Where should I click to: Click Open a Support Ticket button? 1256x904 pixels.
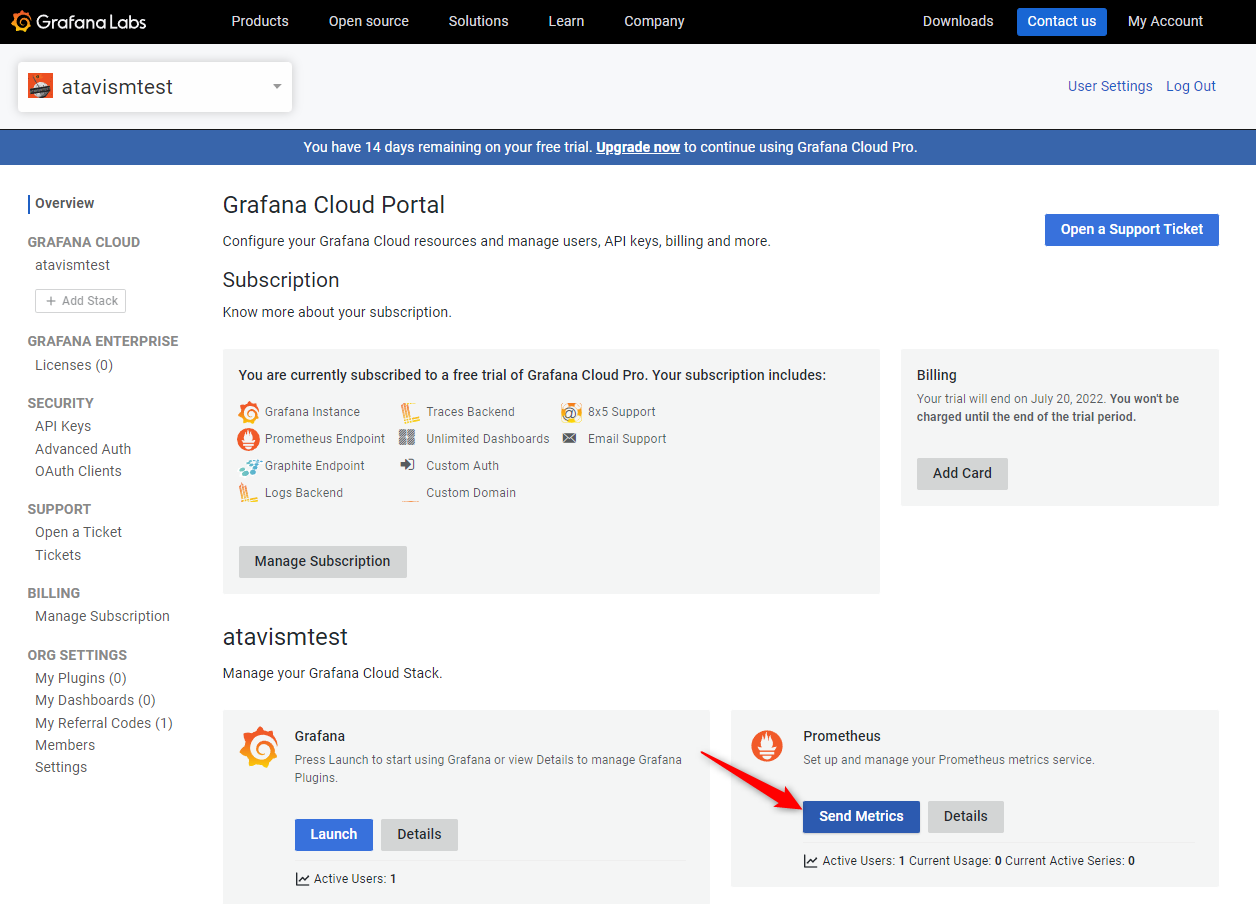[x=1131, y=229]
